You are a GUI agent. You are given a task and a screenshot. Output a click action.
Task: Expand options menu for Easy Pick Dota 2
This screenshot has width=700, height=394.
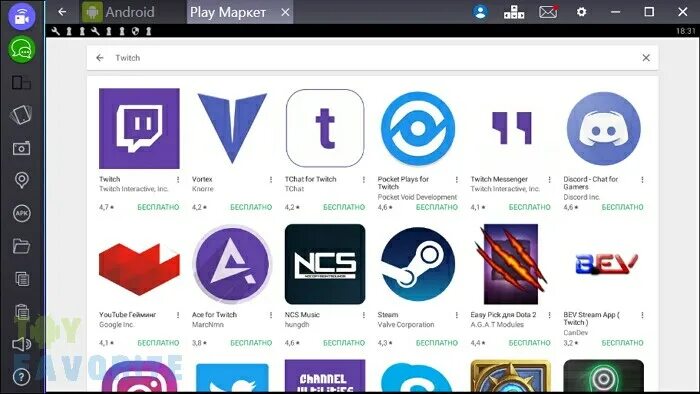click(550, 315)
